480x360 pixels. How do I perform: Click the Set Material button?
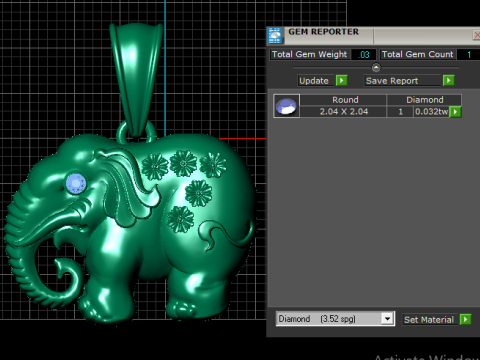[x=430, y=320]
